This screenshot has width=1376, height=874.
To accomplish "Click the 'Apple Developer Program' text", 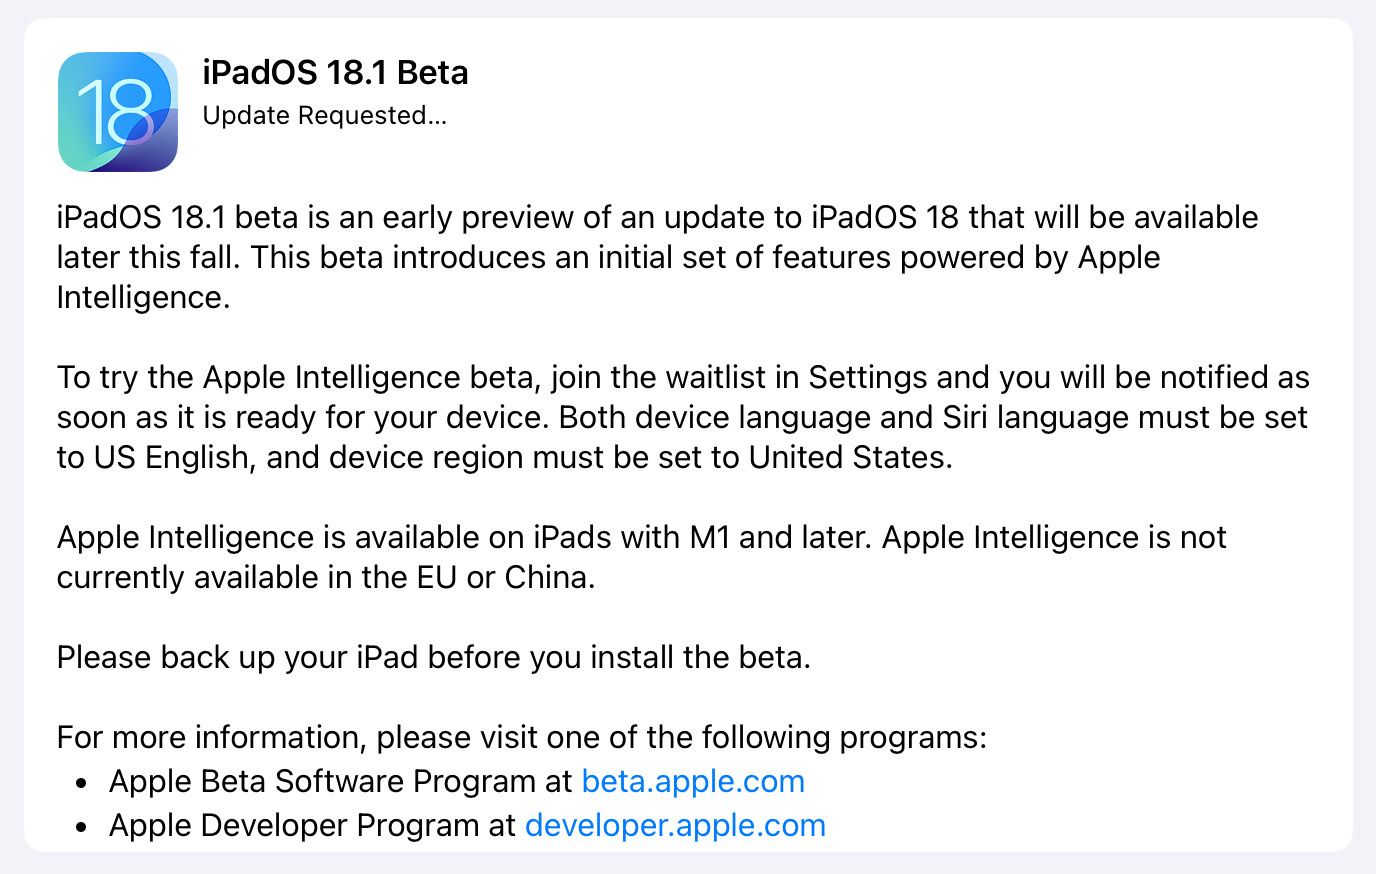I will click(x=294, y=825).
